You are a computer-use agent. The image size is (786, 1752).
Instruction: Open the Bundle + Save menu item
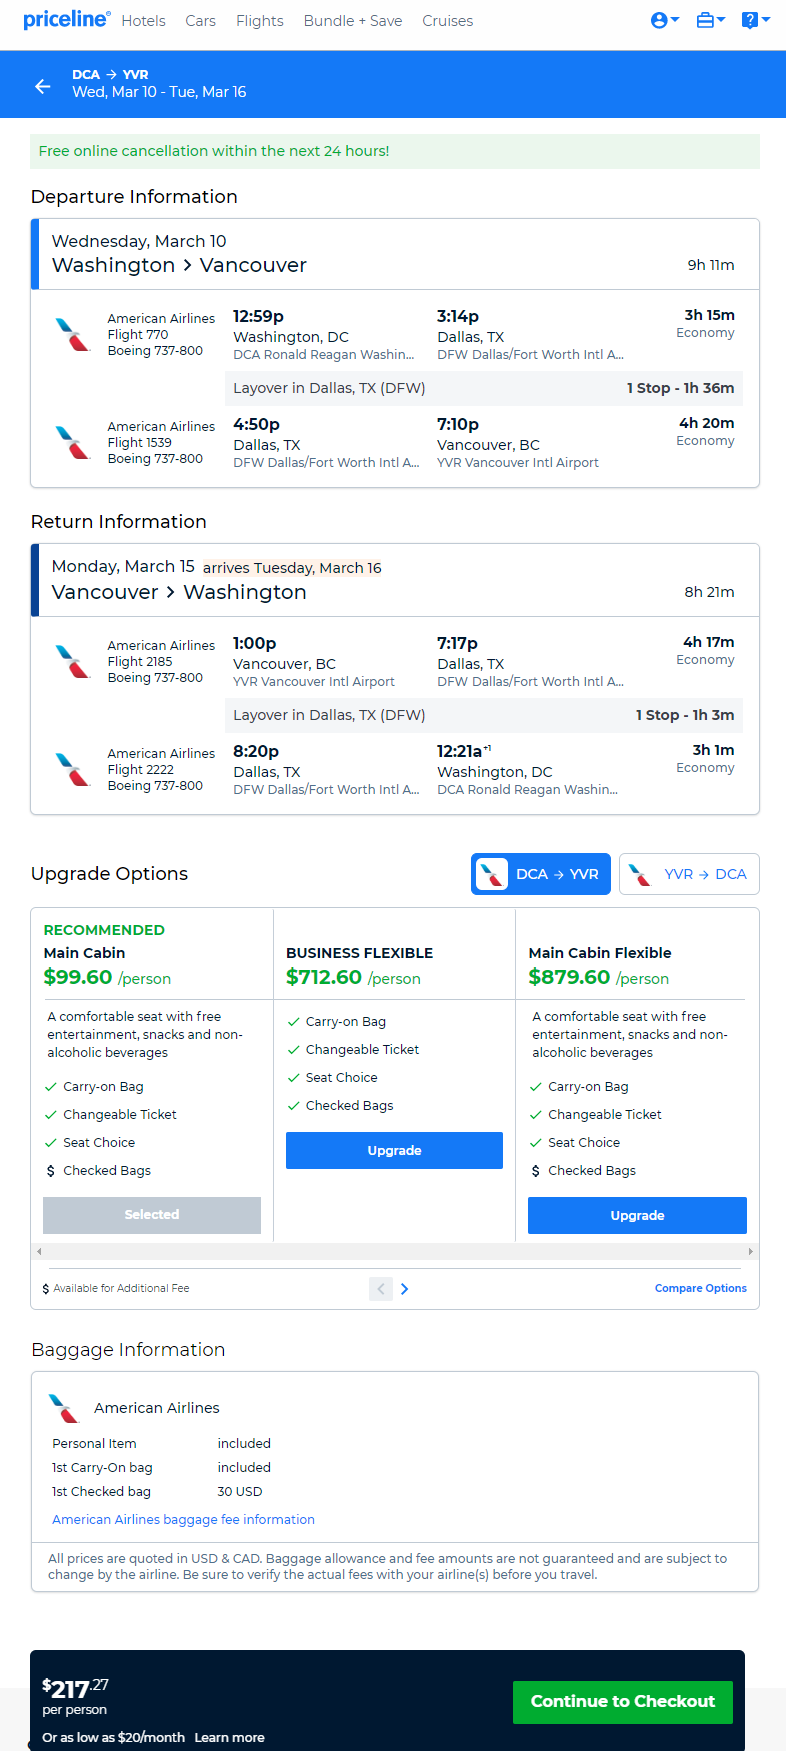coord(353,21)
